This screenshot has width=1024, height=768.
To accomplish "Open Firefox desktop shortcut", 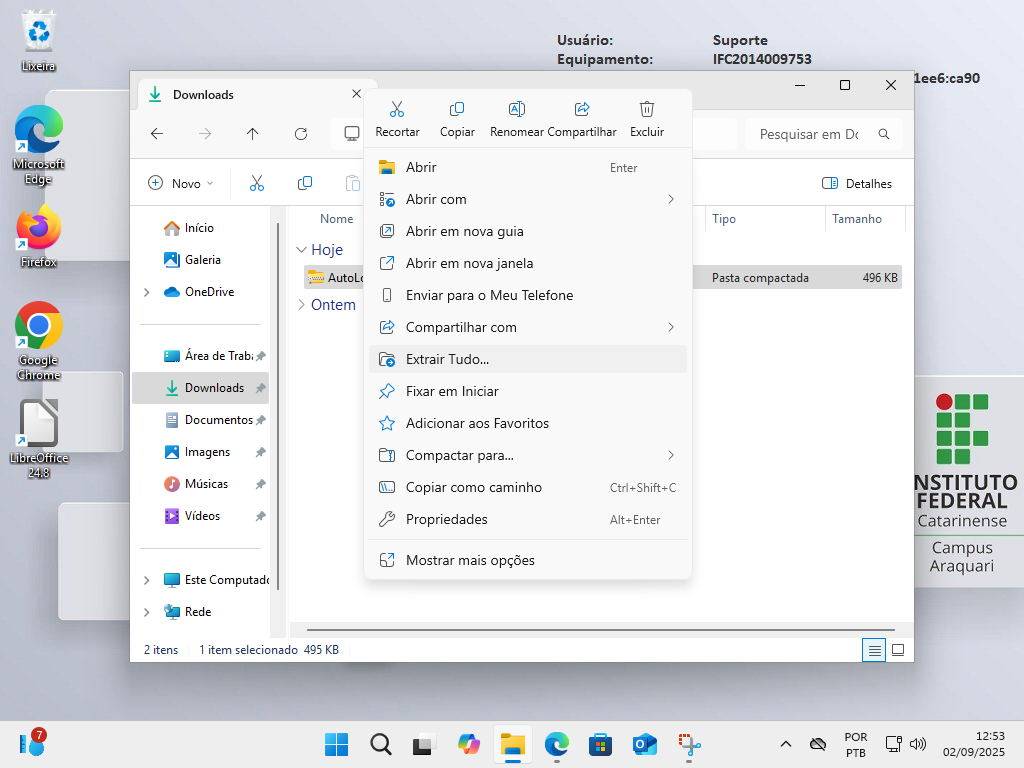I will point(39,236).
